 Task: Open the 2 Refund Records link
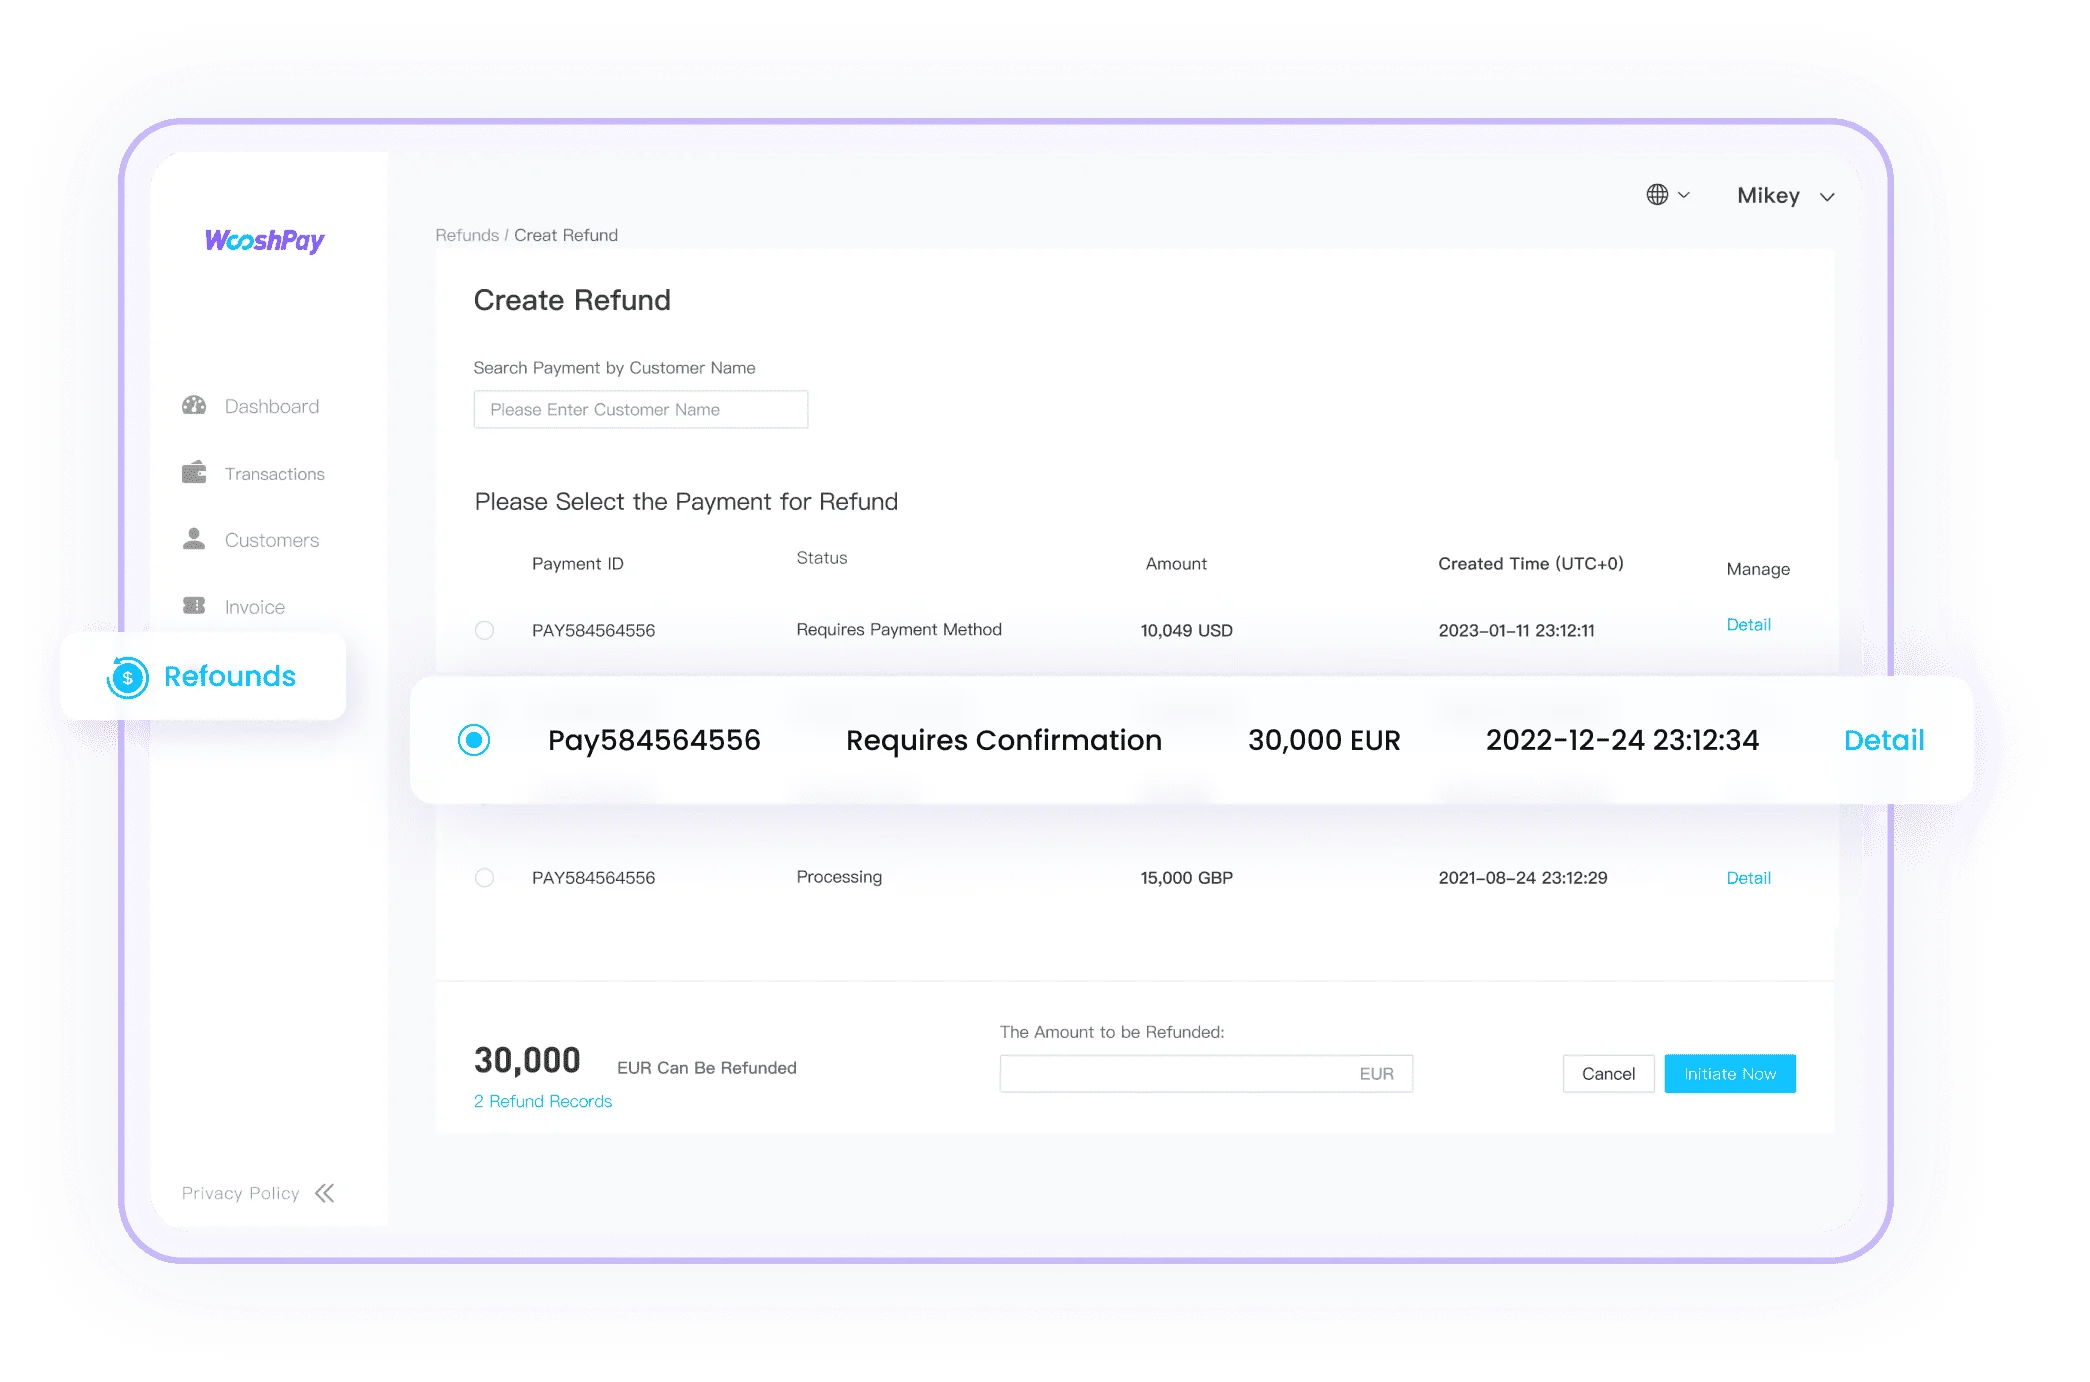[543, 1101]
